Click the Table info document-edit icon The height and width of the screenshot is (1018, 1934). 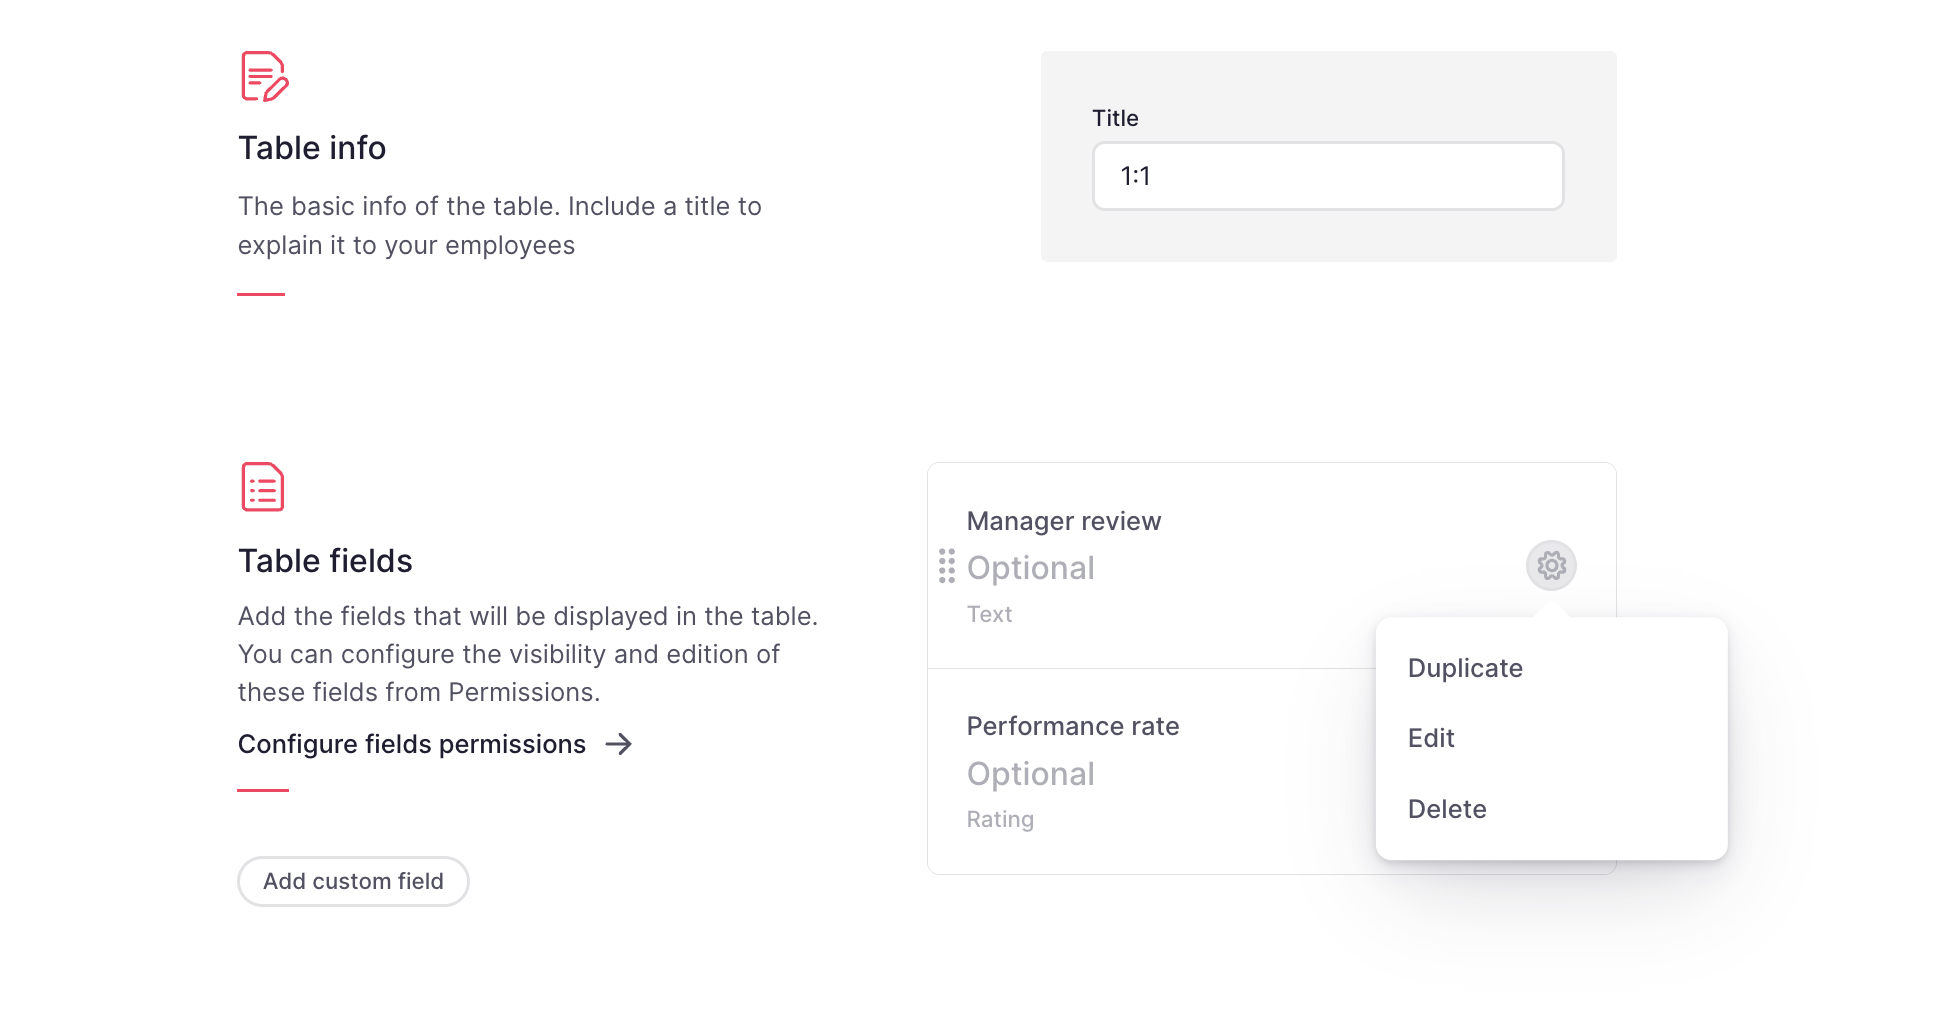tap(264, 77)
